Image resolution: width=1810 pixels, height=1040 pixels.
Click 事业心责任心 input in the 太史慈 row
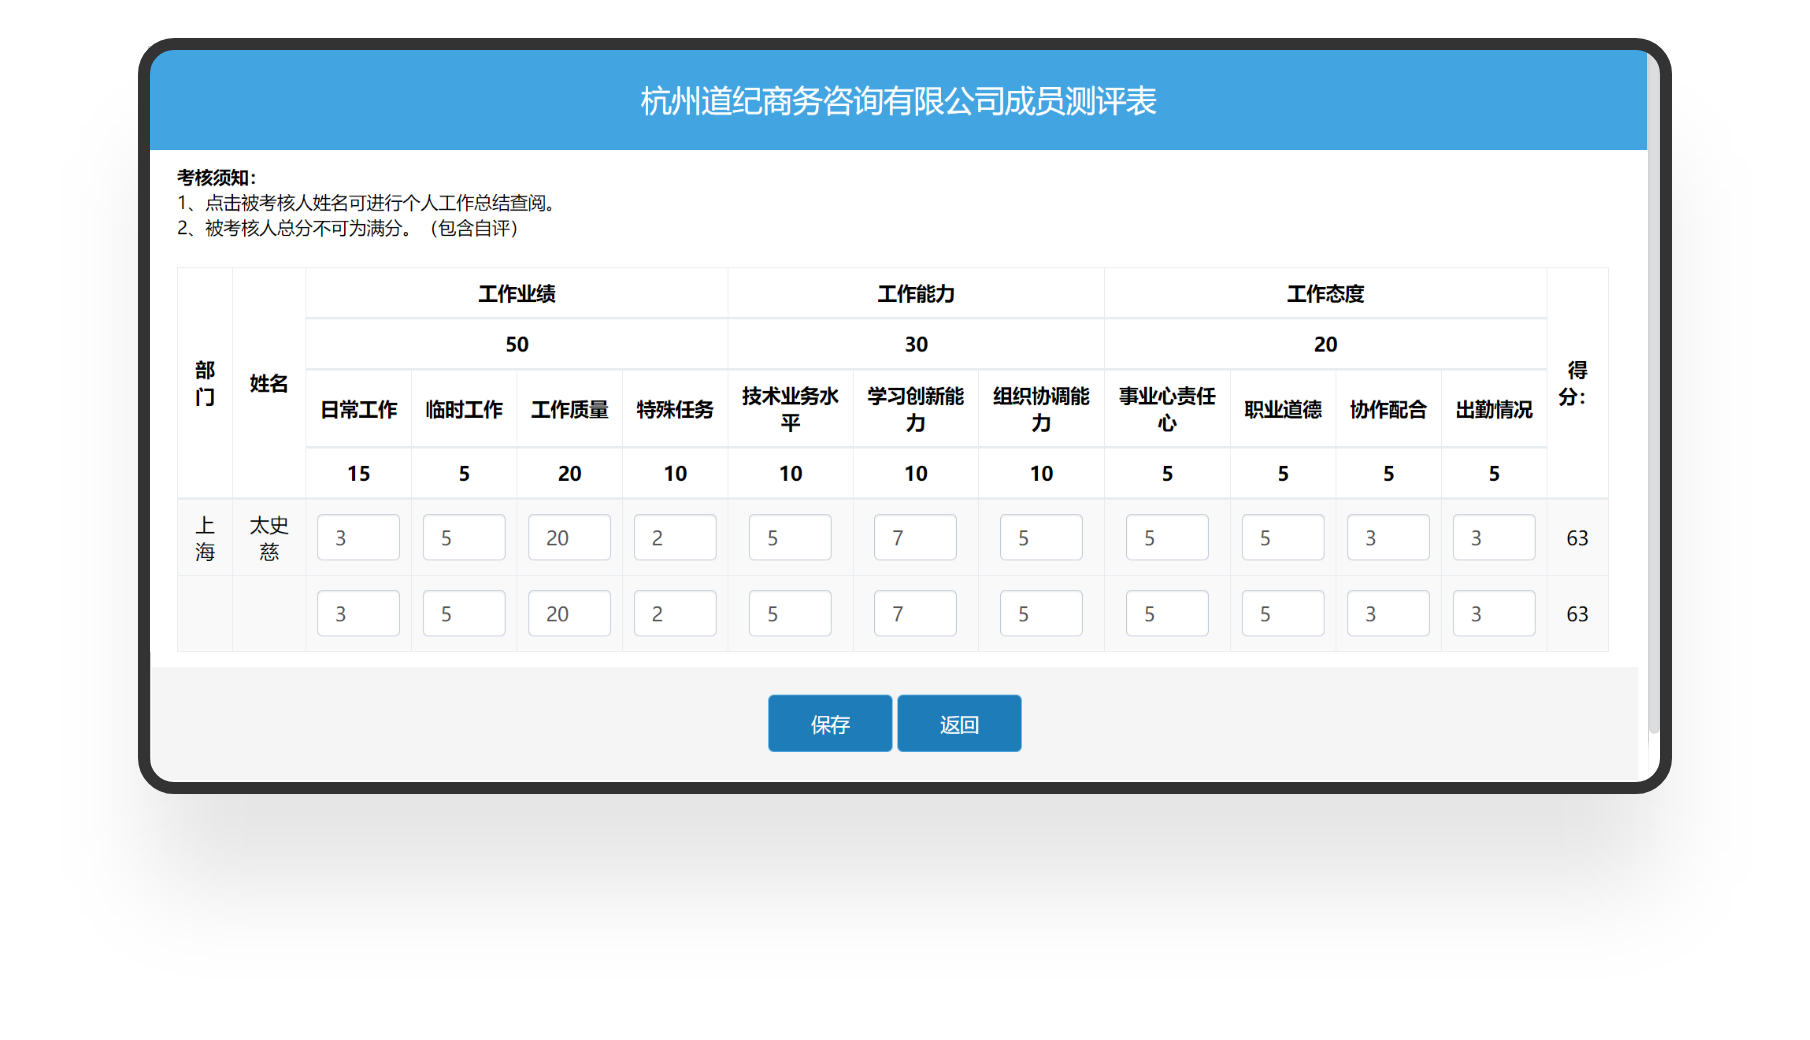pyautogui.click(x=1167, y=538)
